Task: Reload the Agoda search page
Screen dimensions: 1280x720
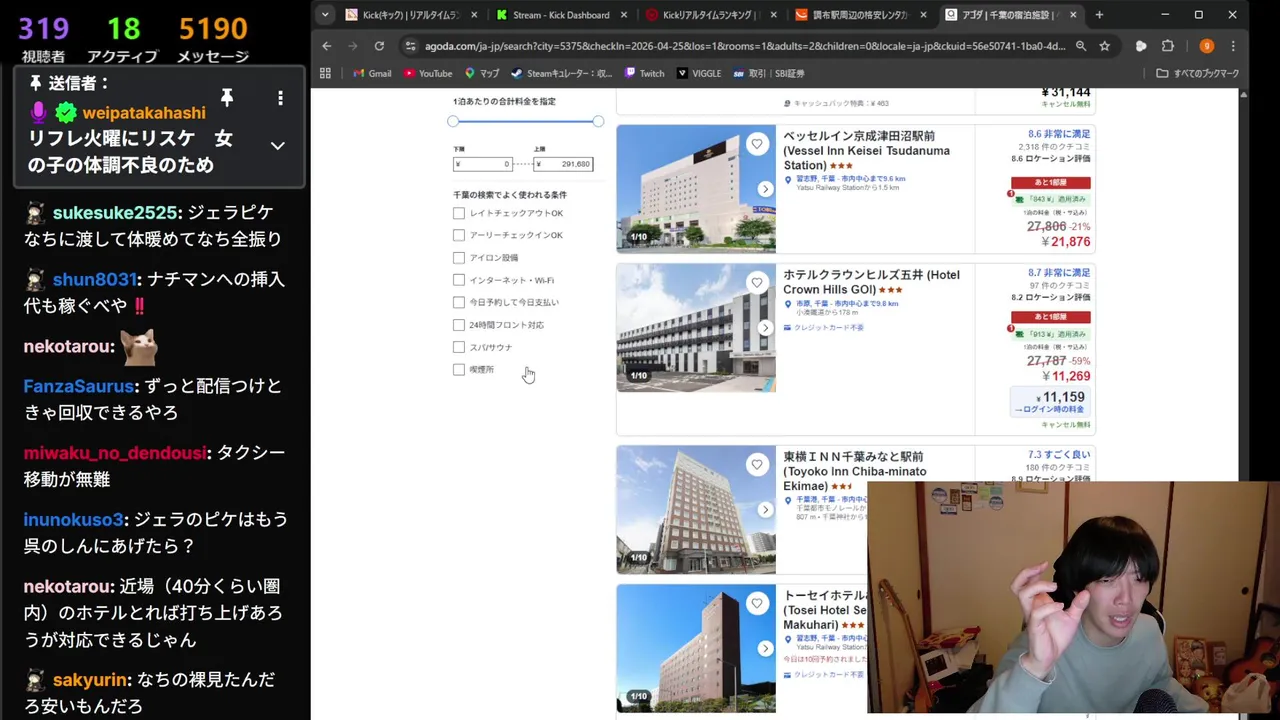Action: click(379, 46)
